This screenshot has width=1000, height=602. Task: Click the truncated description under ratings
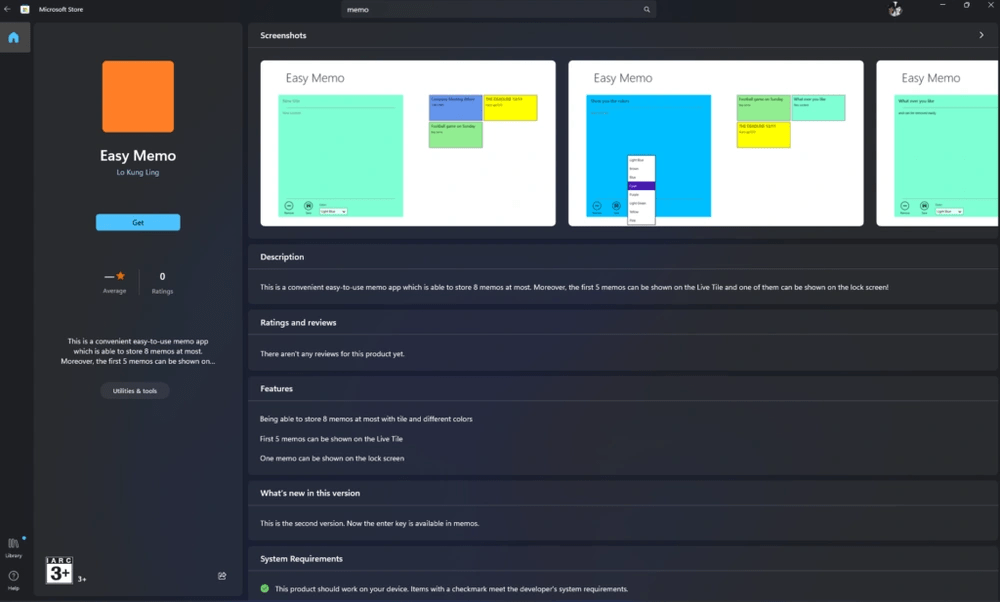pyautogui.click(x=138, y=351)
